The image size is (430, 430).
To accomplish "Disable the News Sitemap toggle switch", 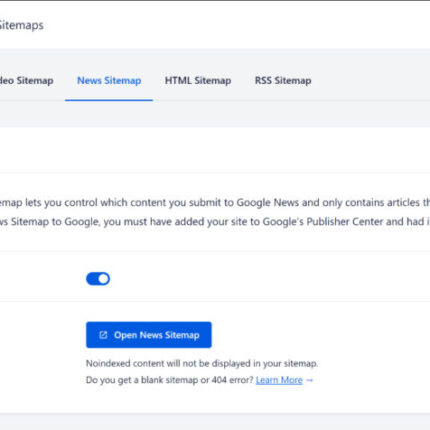I will point(98,279).
